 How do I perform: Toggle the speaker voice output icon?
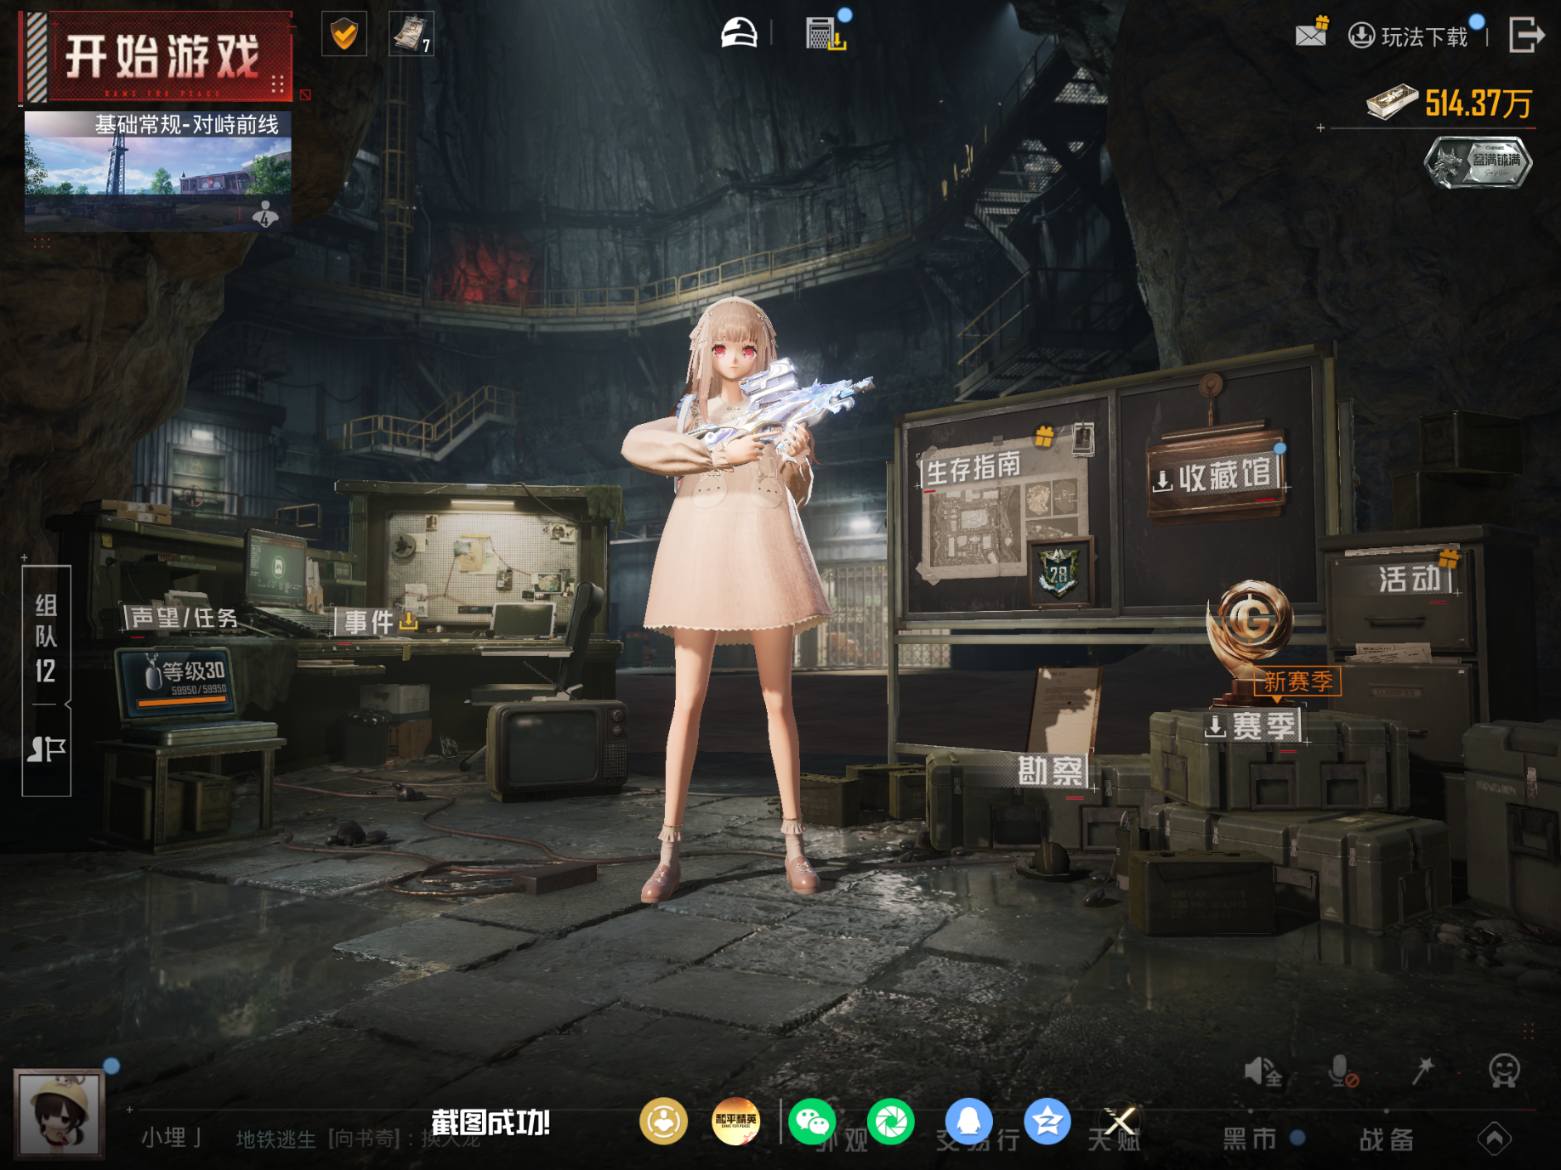(x=1262, y=1072)
